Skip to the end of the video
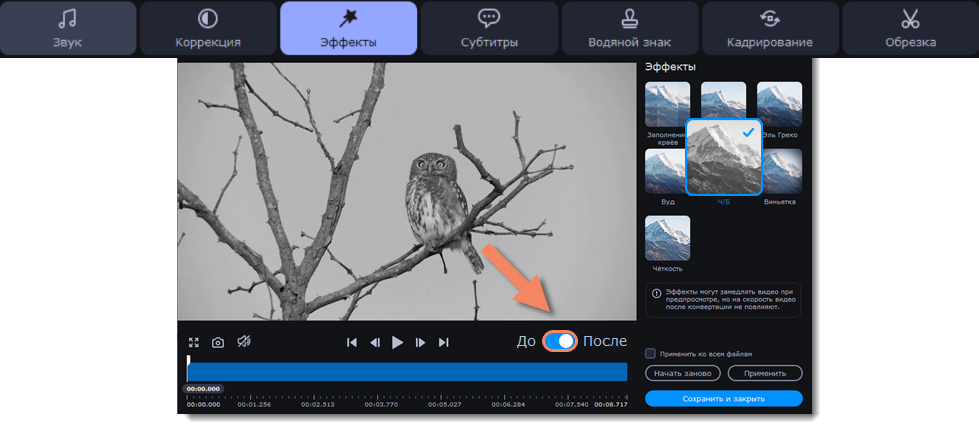This screenshot has height=429, width=979. (444, 342)
